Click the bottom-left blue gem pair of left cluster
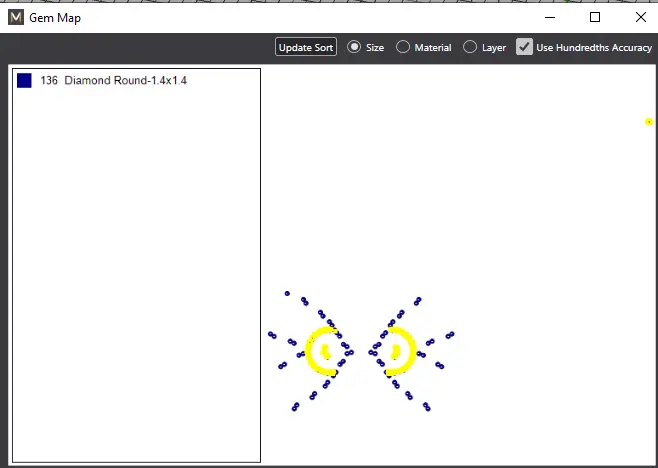The height and width of the screenshot is (468, 658). coord(295,406)
